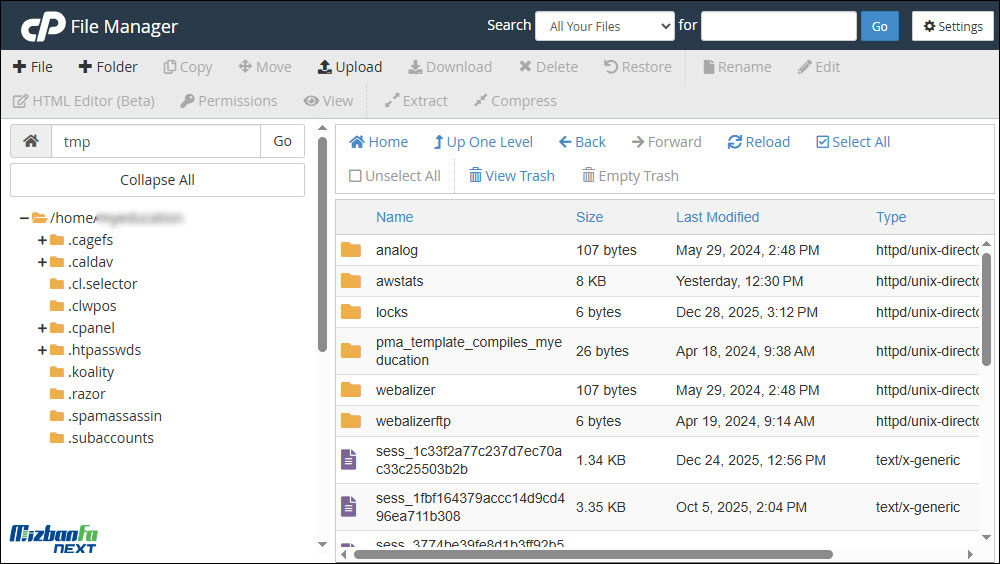
Task: Open View Trash
Action: tap(511, 176)
